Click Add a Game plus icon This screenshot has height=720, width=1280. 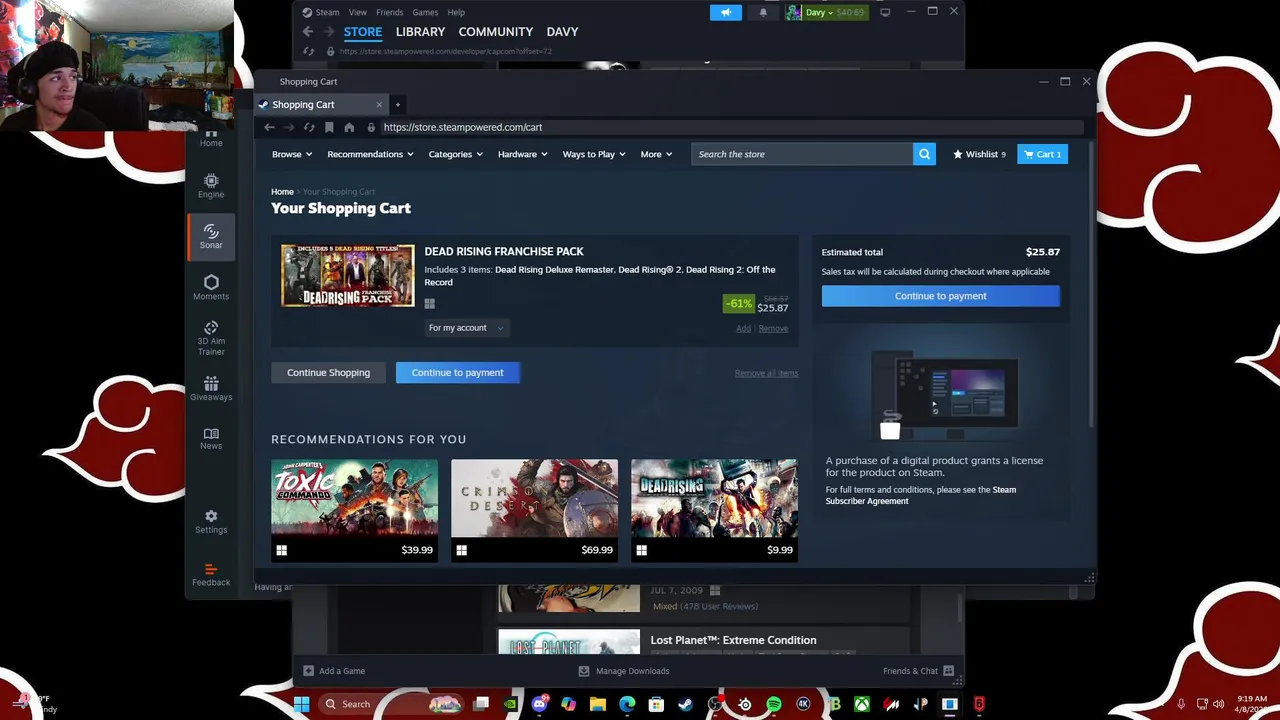(308, 671)
